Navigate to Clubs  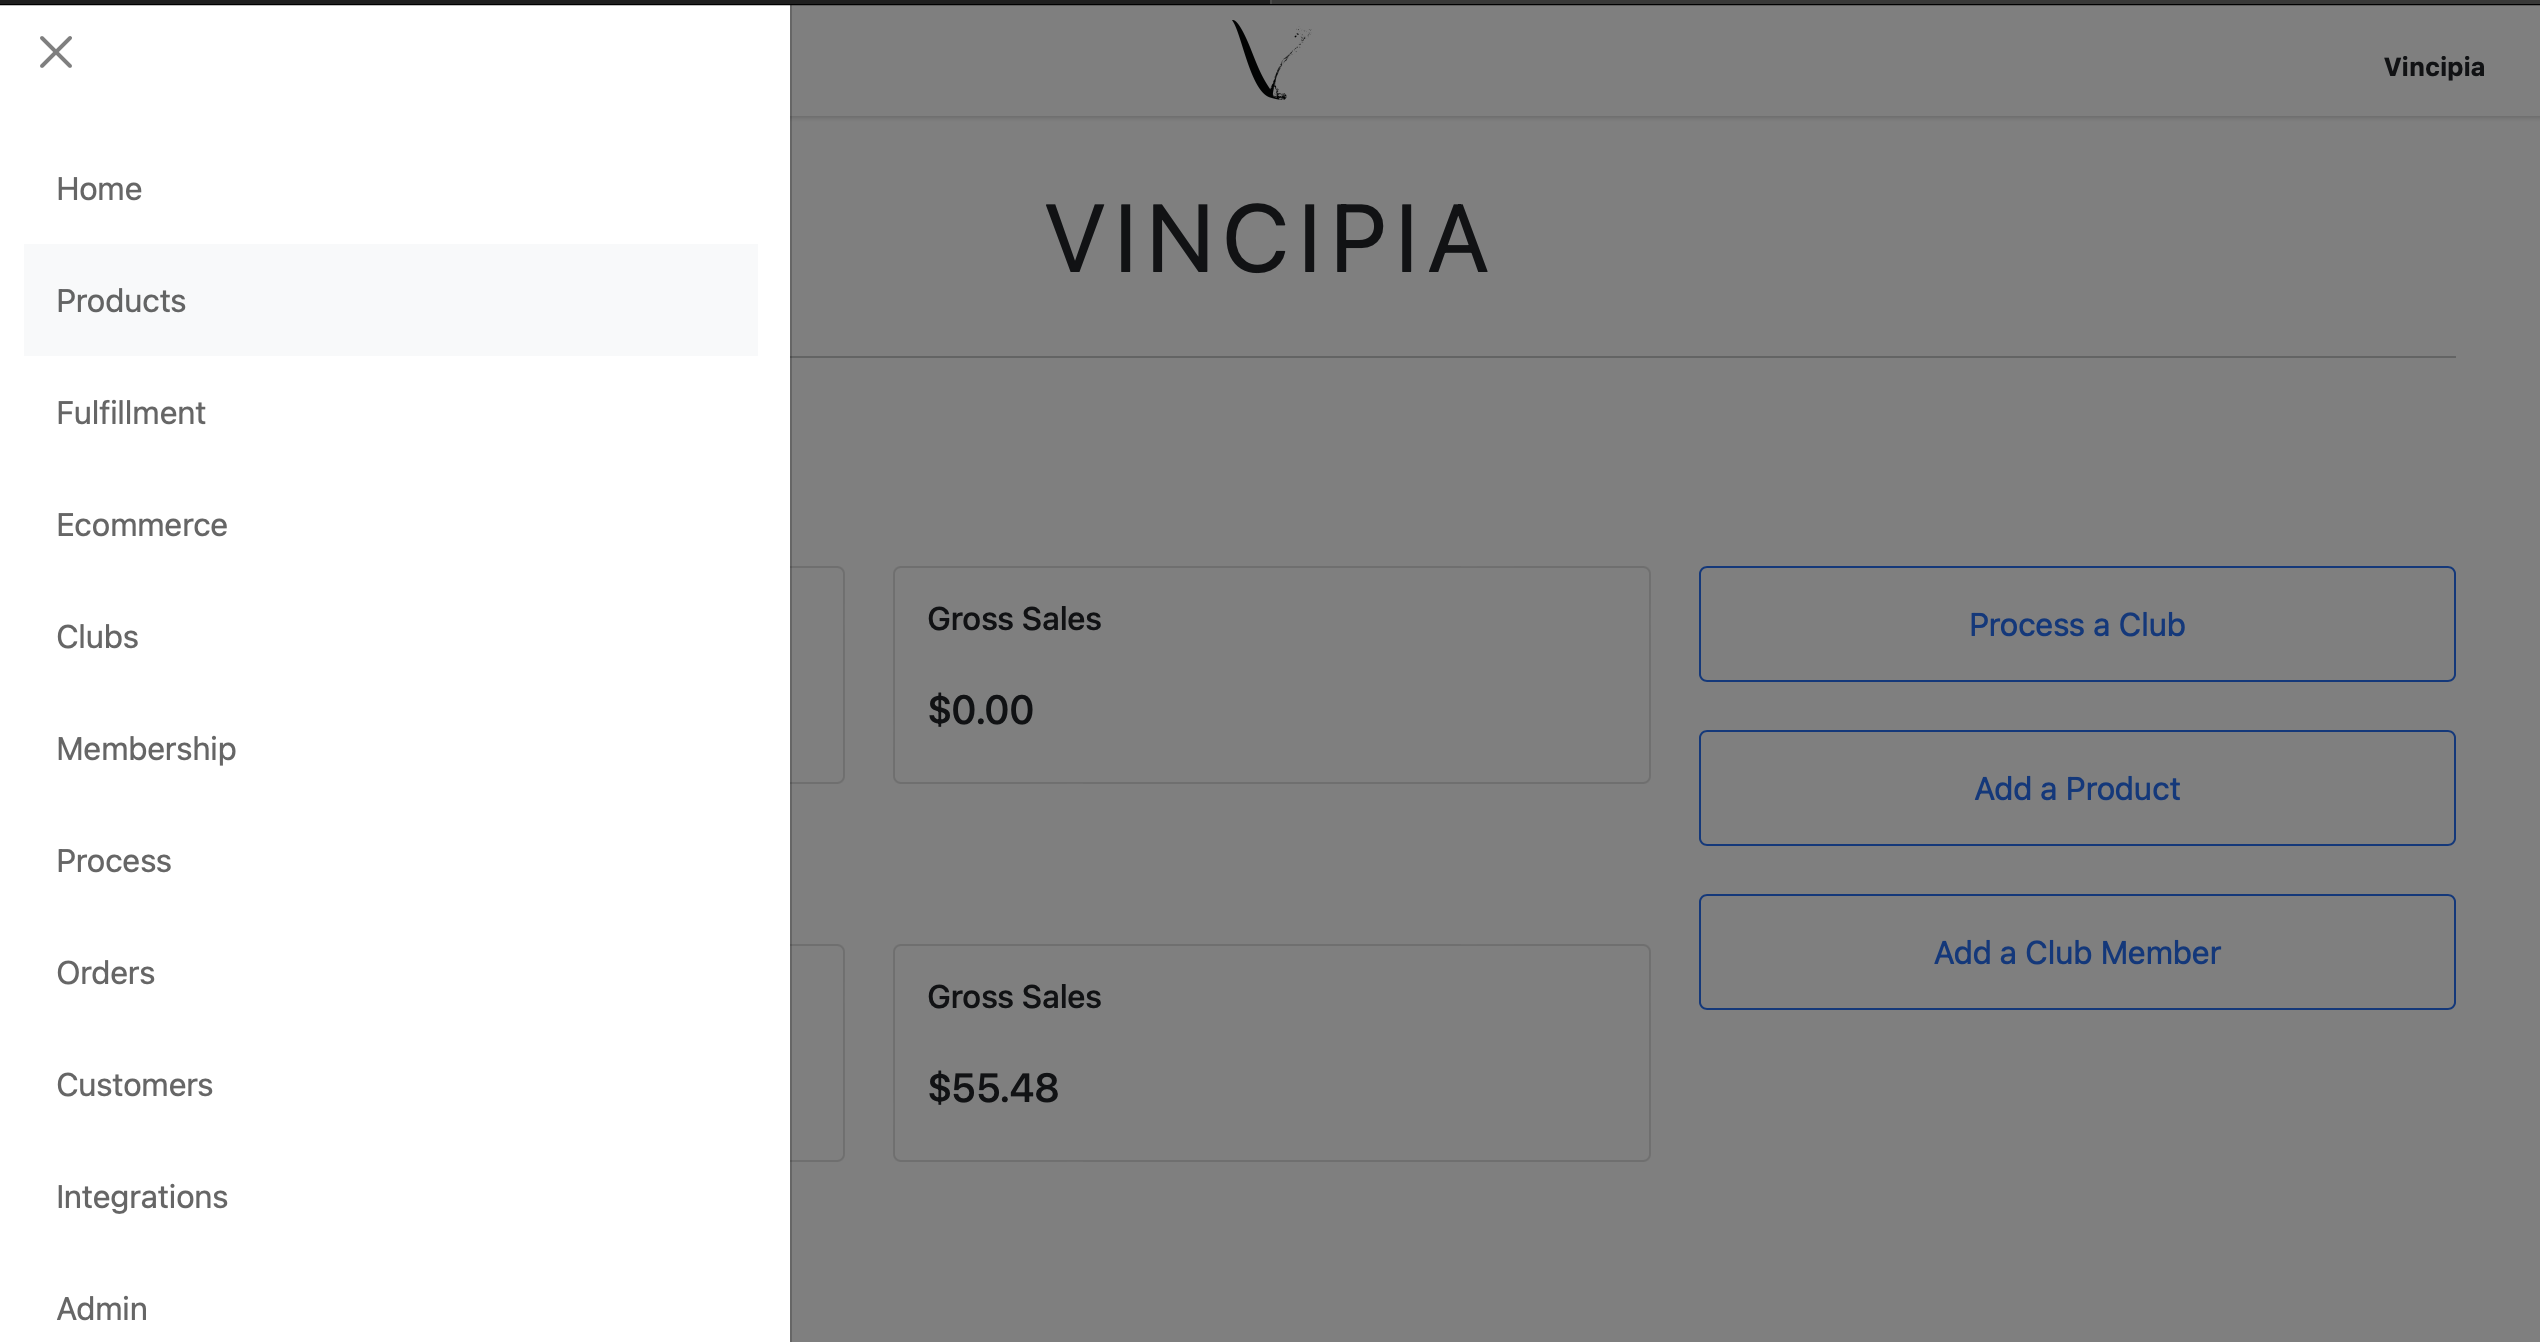(x=391, y=636)
